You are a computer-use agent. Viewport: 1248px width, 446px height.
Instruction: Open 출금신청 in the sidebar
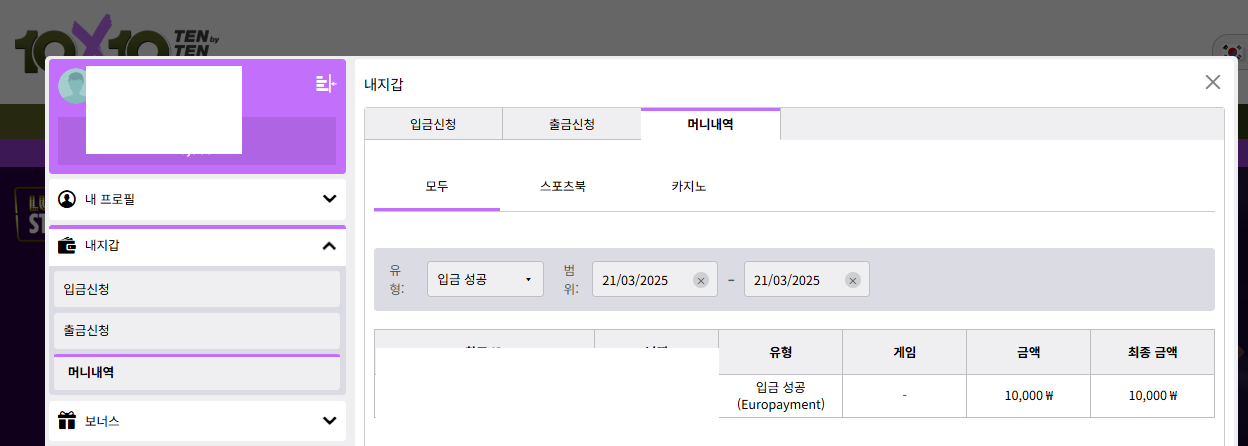196,331
